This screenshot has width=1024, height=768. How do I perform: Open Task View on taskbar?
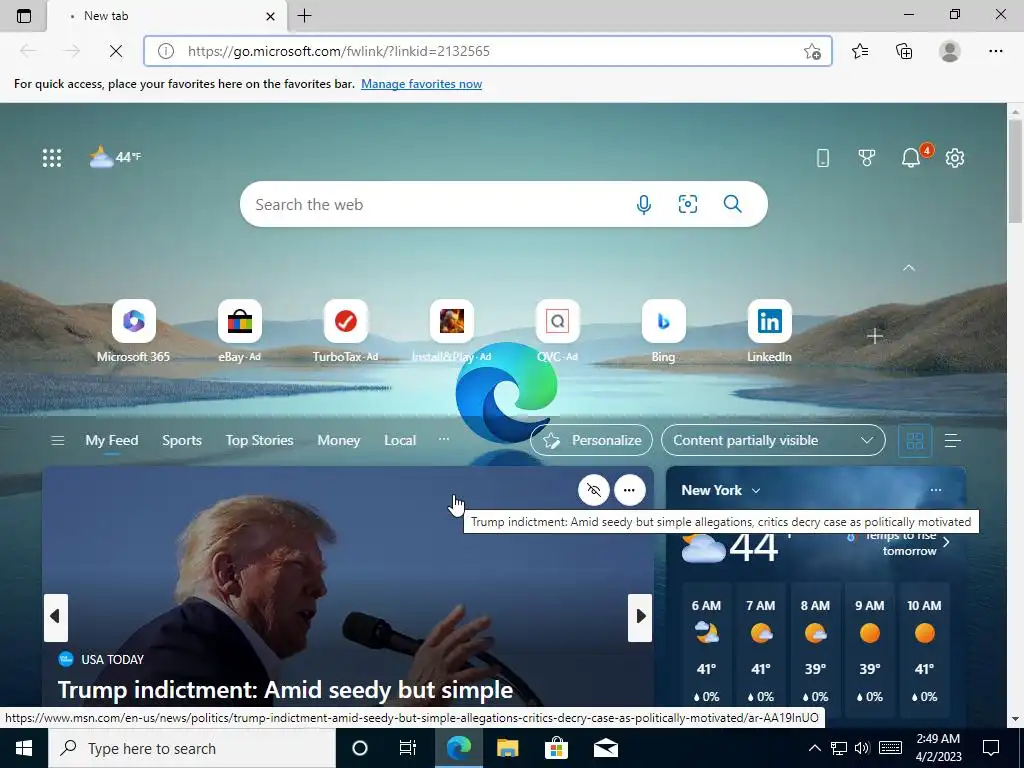tap(408, 748)
